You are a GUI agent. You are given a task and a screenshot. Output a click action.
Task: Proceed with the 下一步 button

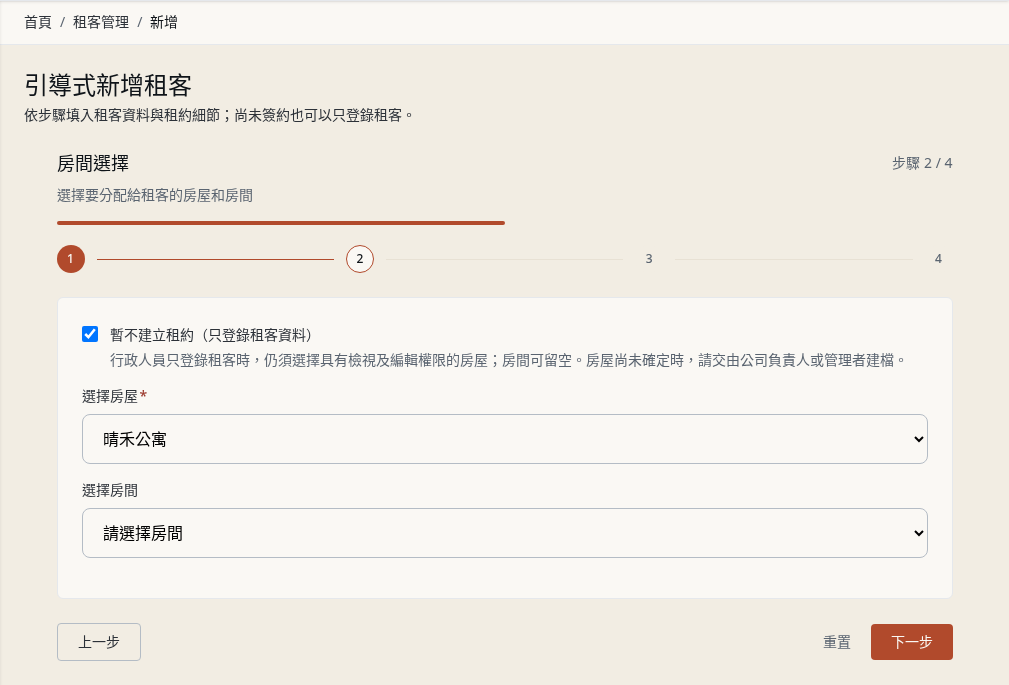pyautogui.click(x=912, y=642)
